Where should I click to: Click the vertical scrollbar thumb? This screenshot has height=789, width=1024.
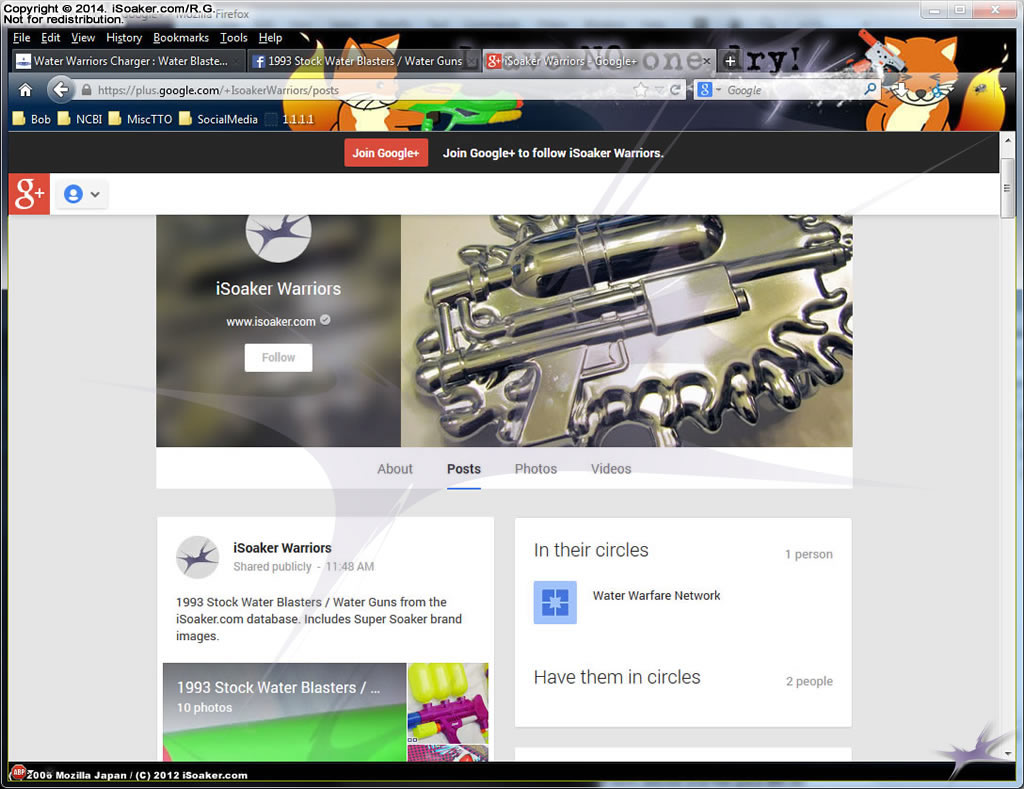point(1007,187)
